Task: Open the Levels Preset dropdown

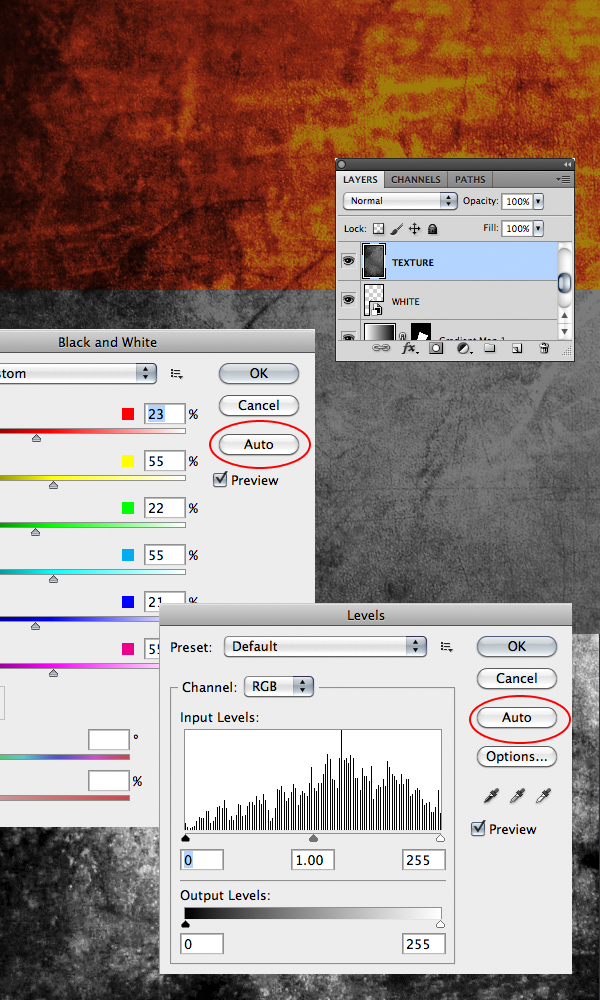Action: pyautogui.click(x=326, y=647)
